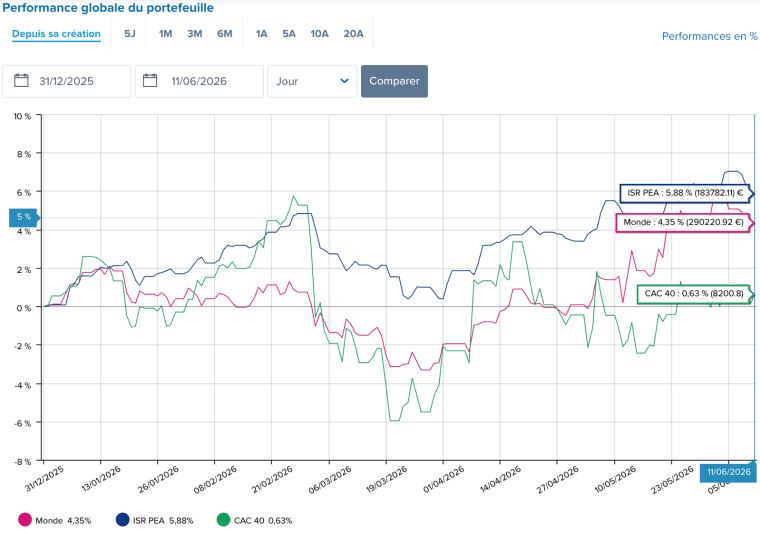
Task: Expand the Jour dropdown chevron
Action: [345, 81]
